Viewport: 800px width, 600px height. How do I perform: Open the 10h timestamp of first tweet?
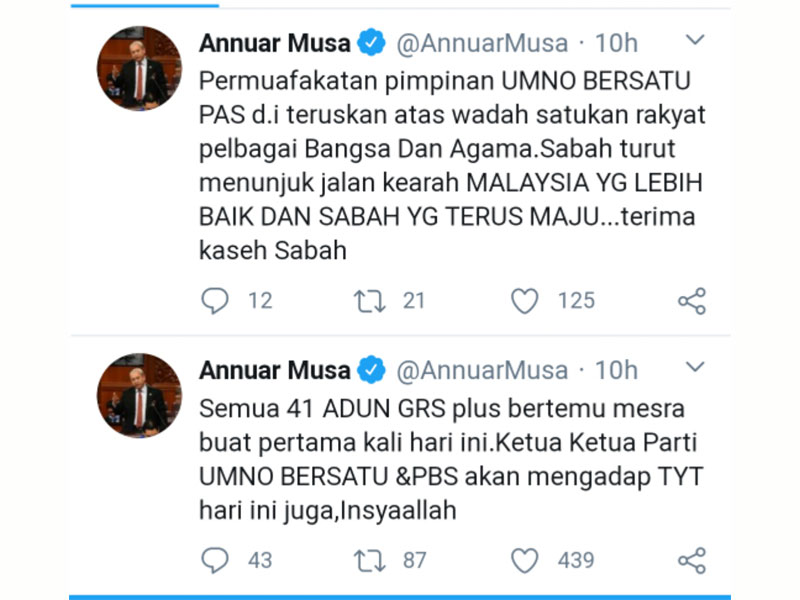(x=616, y=43)
